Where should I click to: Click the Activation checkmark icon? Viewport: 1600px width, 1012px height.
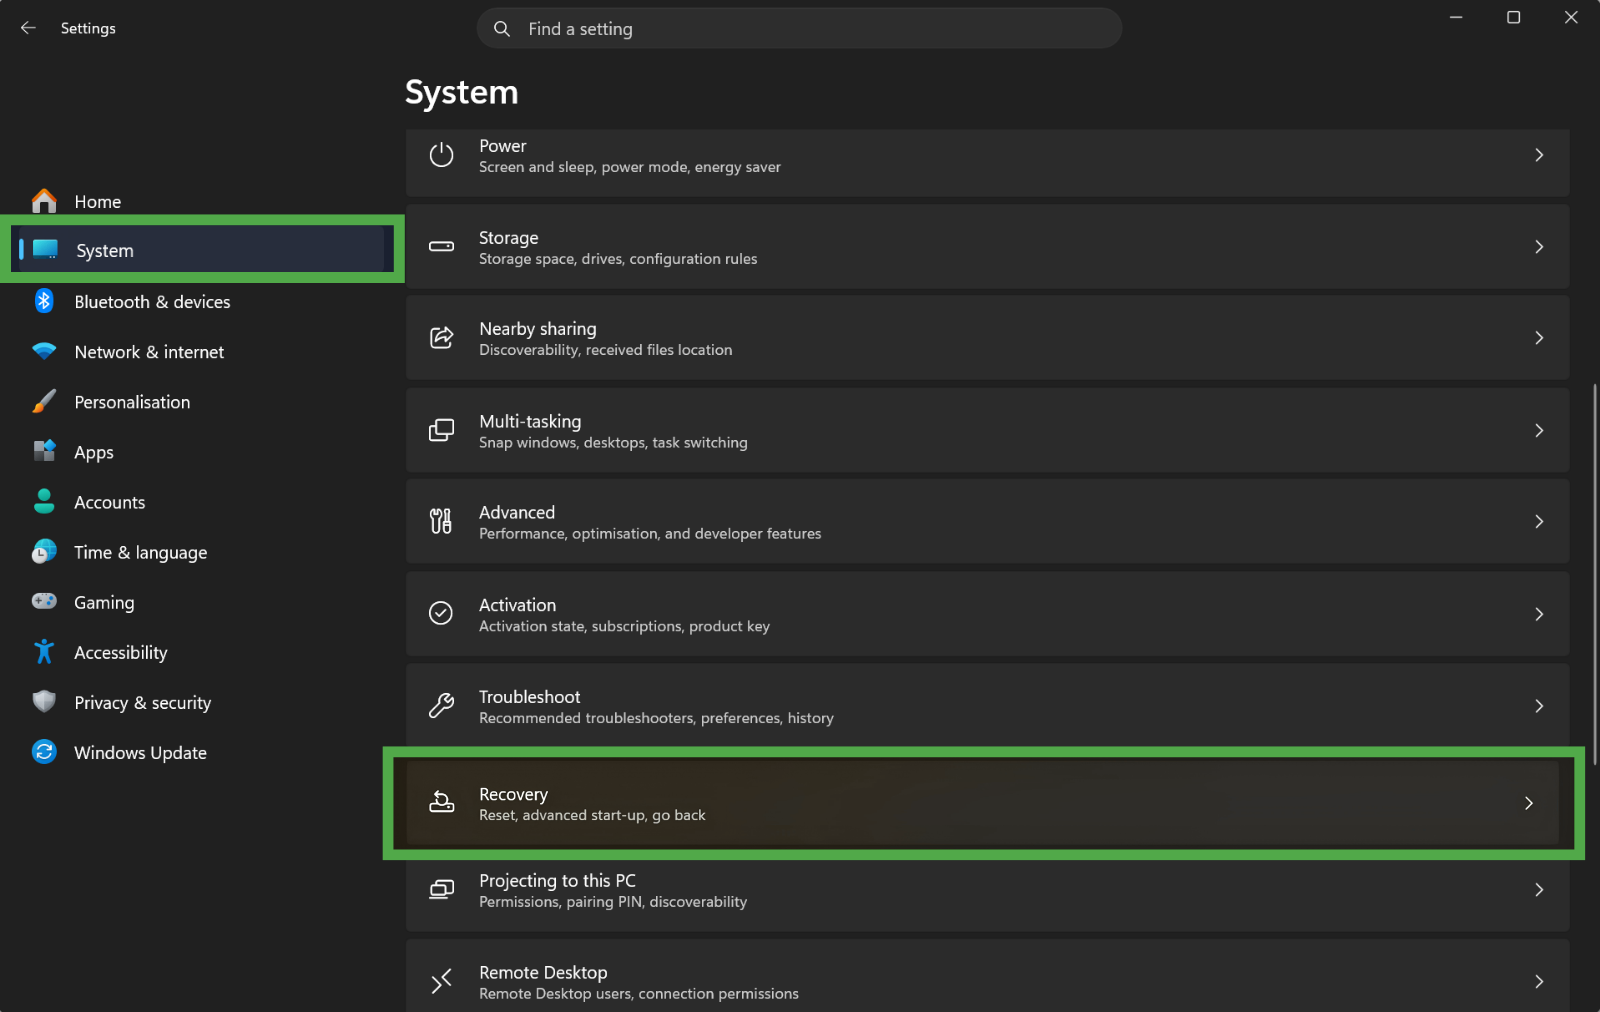[x=441, y=613]
